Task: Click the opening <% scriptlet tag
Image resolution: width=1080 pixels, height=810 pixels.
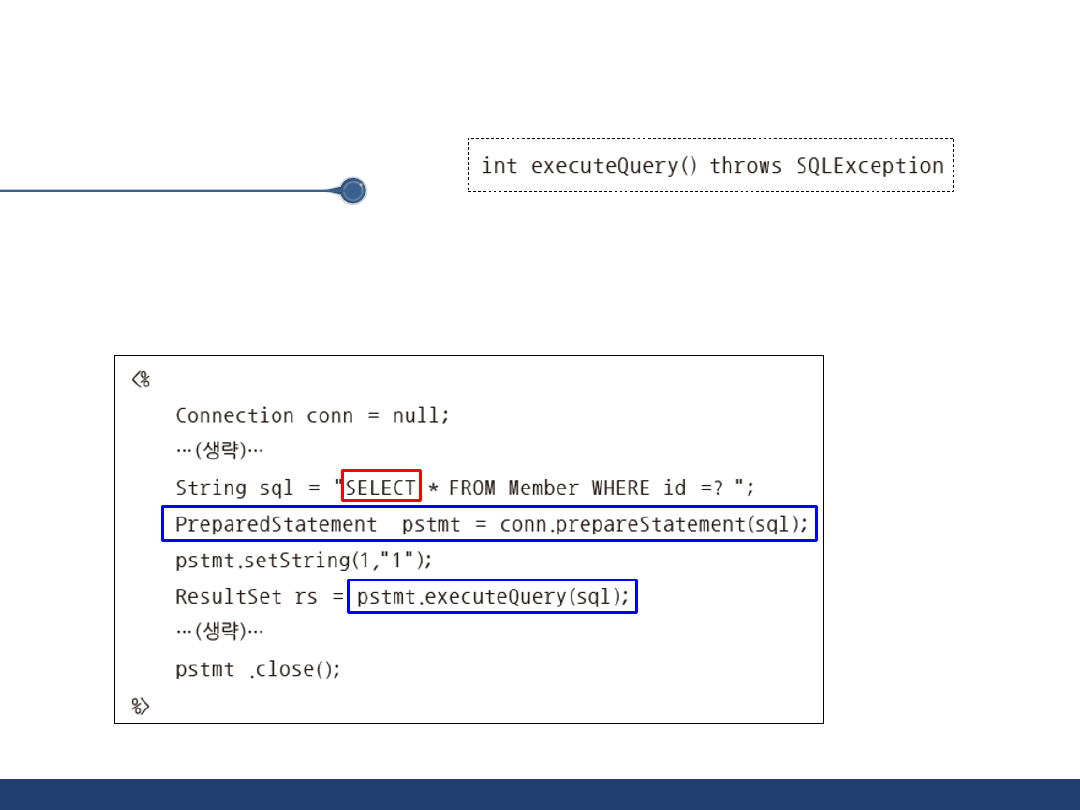Action: [x=141, y=379]
